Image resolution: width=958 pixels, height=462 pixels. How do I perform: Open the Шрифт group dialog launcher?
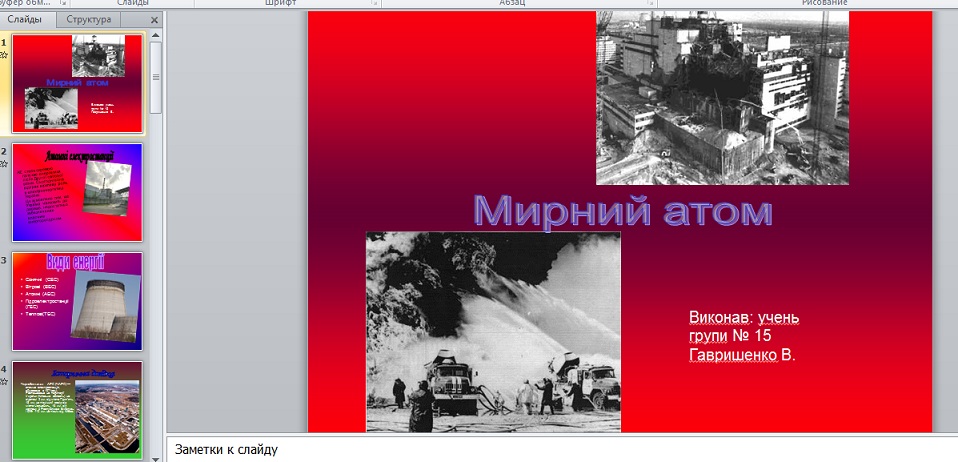point(373,3)
